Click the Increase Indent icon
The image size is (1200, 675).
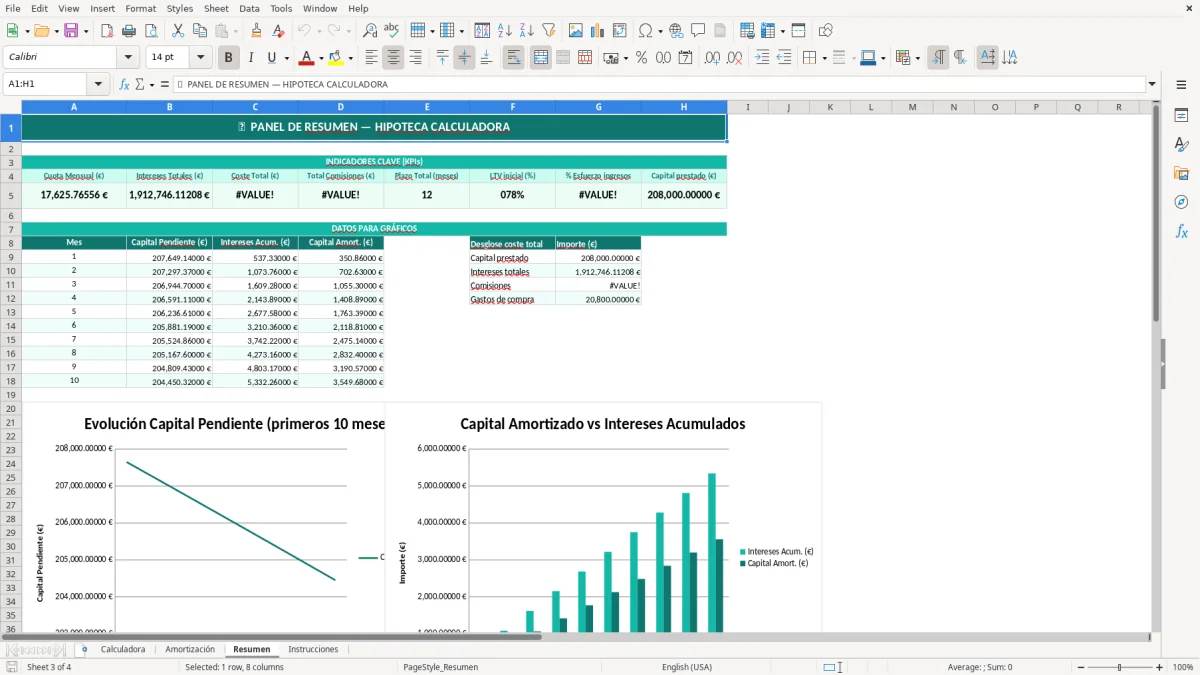point(762,58)
